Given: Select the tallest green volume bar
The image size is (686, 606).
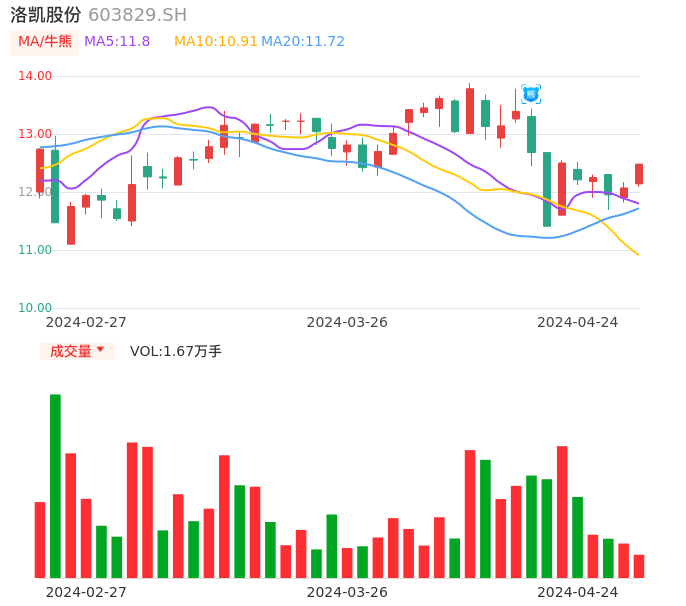Looking at the screenshot, I should click(56, 486).
